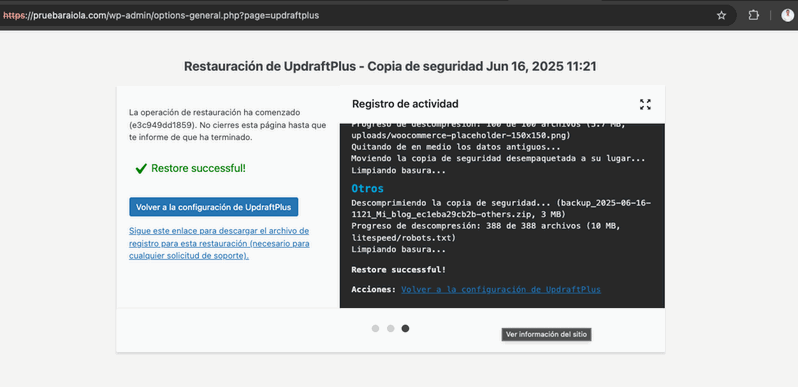Follow the Acciones link back to UpdraftPlus settings
Screen dimensions: 798x387
pyautogui.click(x=501, y=289)
